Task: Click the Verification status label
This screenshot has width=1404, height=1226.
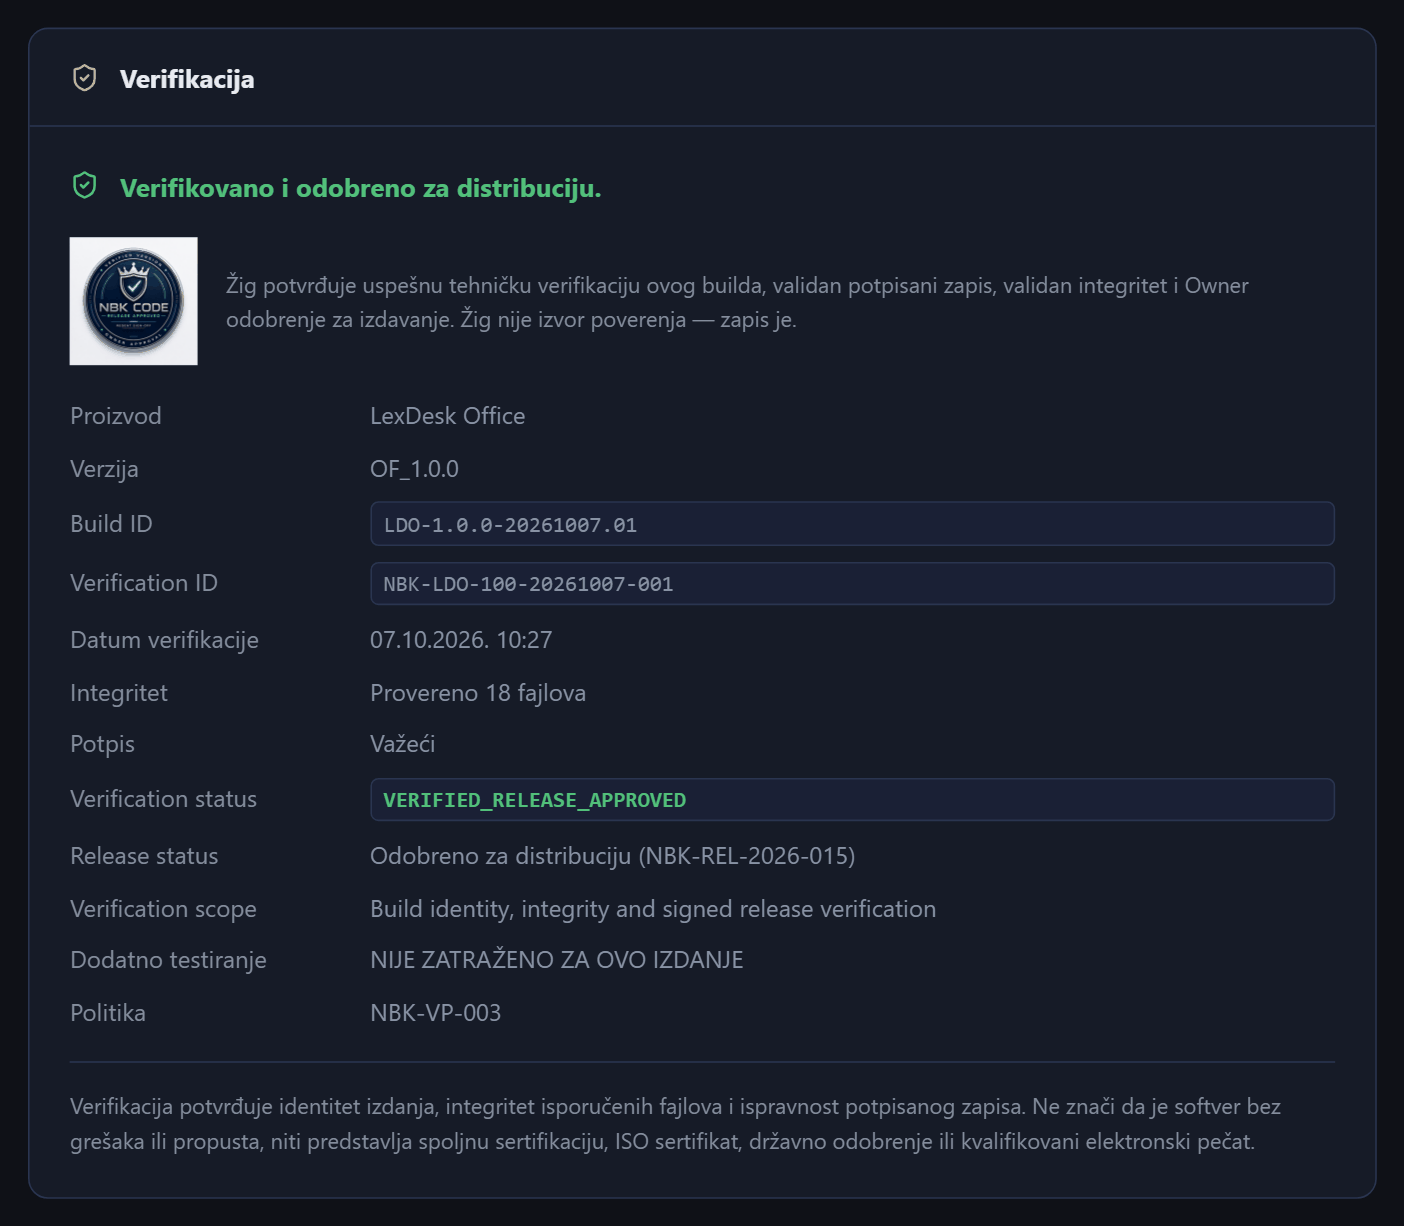Action: point(163,799)
